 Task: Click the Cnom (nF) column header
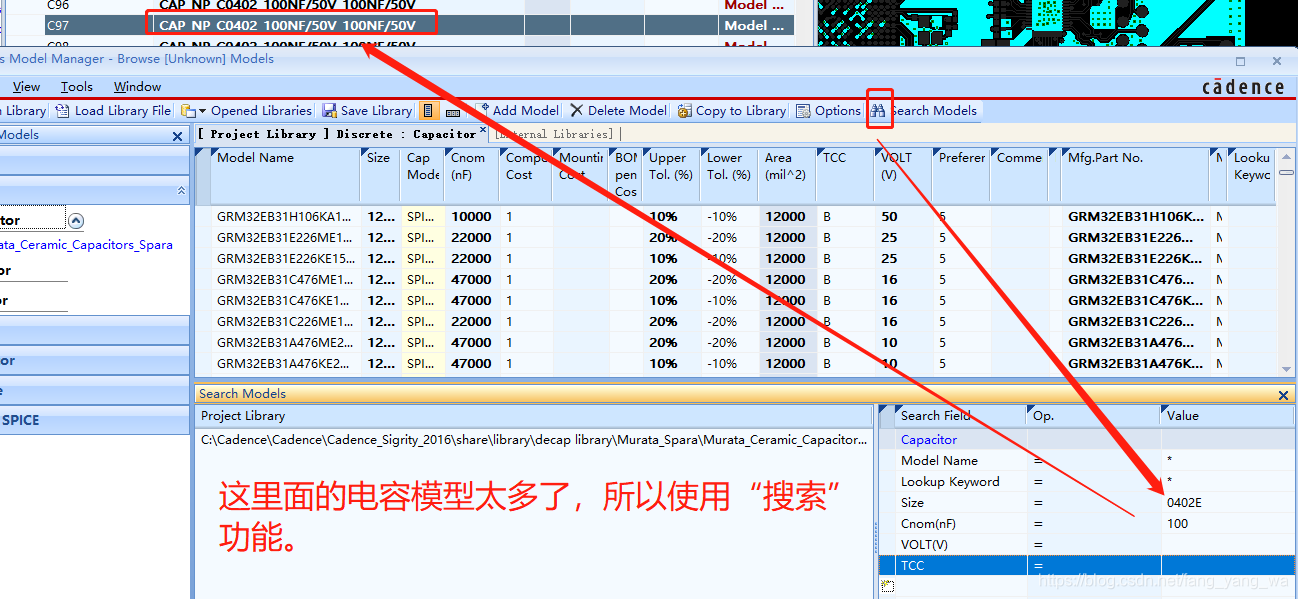[x=471, y=175]
